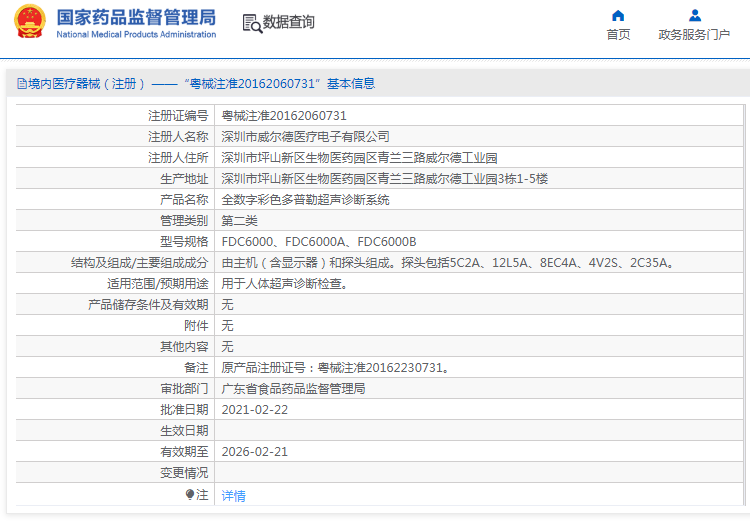Open the 数据查询 search icon

[x=252, y=23]
